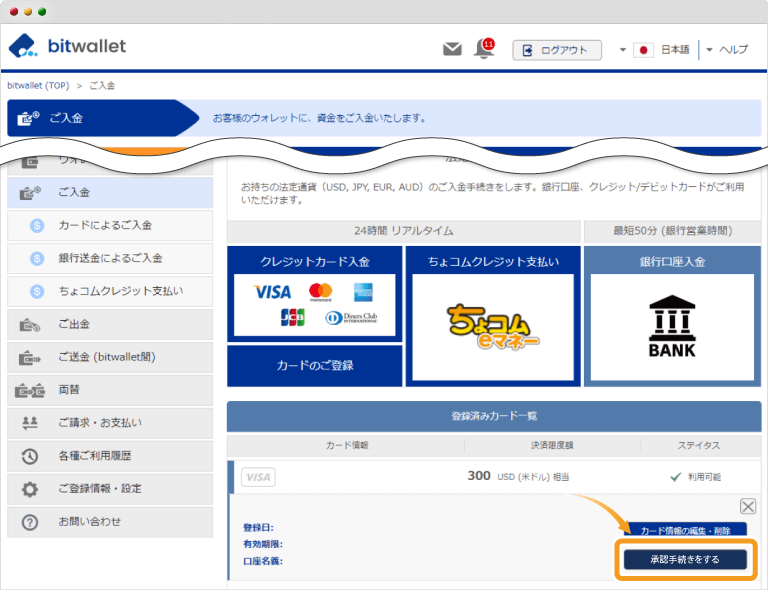The width and height of the screenshot is (768, 590).
Task: Select ご請求・お支払い in the sidebar
Action: tap(110, 423)
